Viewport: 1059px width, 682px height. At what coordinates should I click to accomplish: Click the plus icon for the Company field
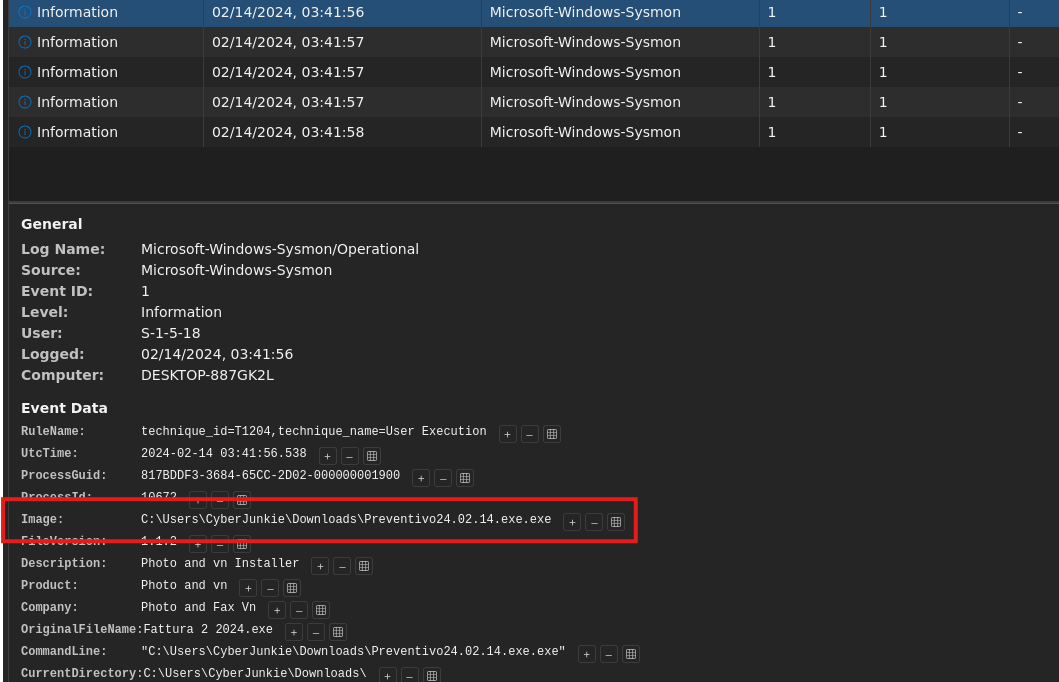277,610
